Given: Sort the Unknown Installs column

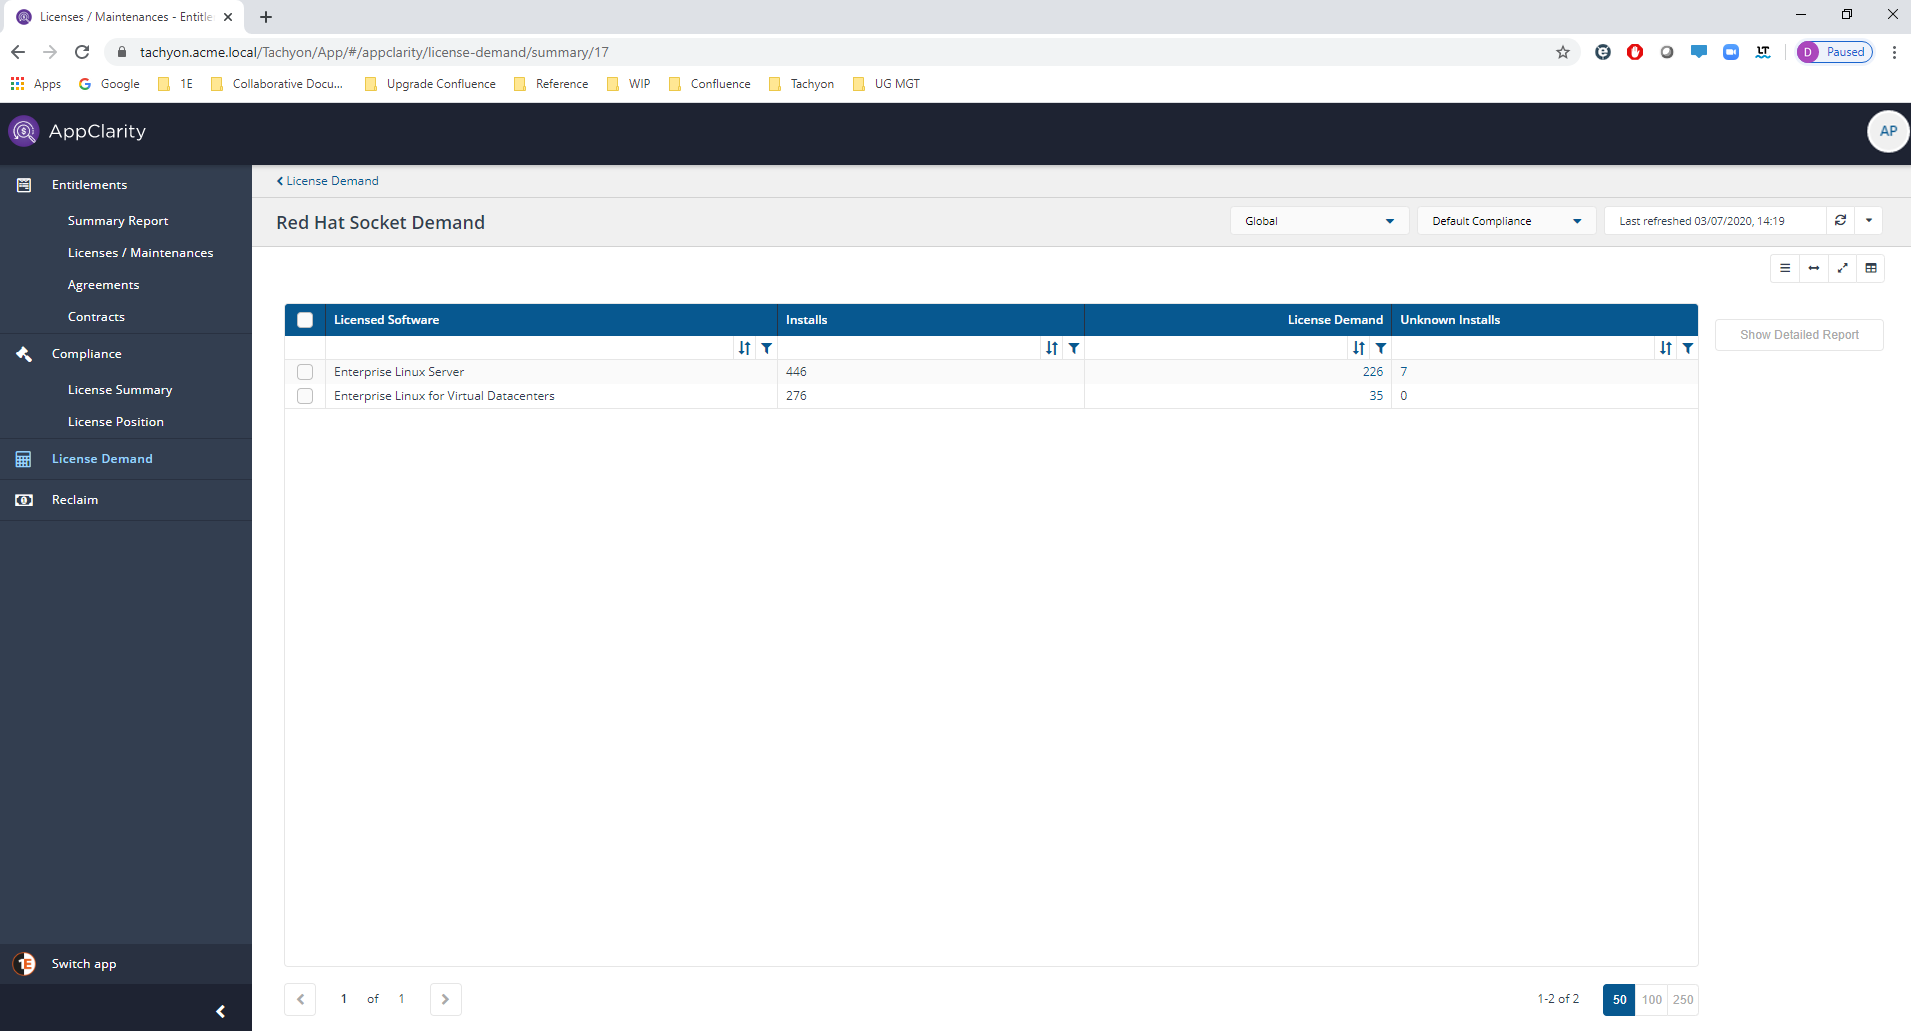Looking at the screenshot, I should pyautogui.click(x=1666, y=348).
